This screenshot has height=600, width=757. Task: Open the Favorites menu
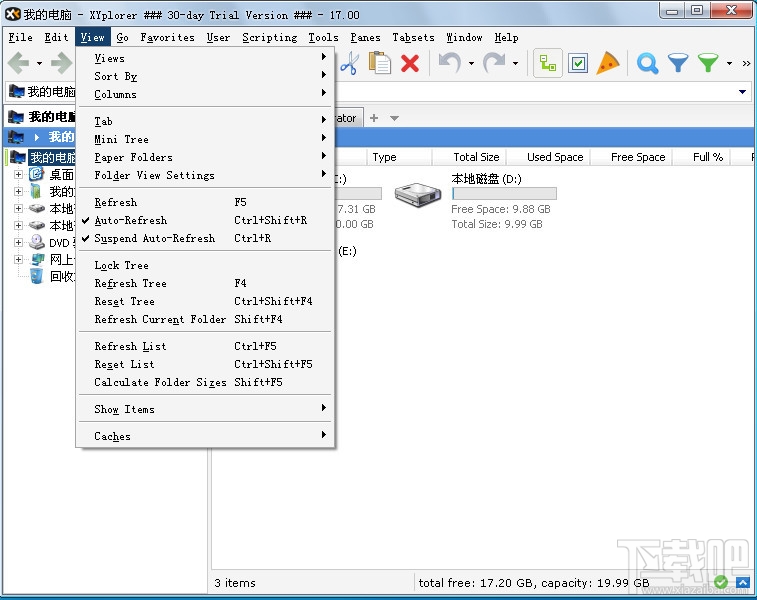click(167, 37)
